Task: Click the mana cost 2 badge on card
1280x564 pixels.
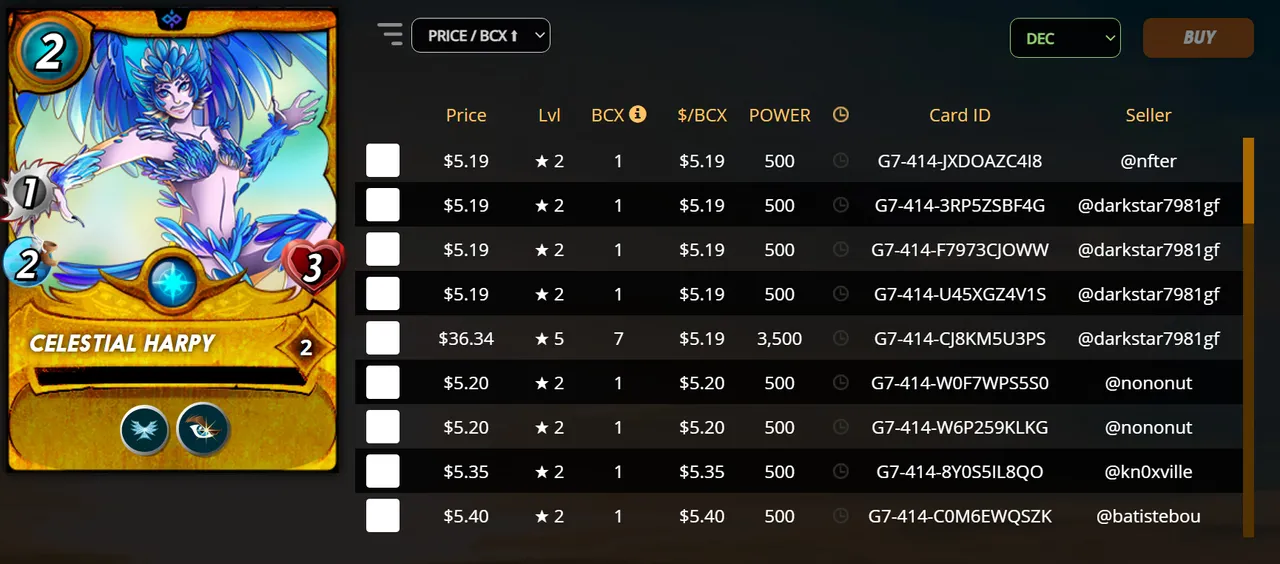Action: click(48, 52)
